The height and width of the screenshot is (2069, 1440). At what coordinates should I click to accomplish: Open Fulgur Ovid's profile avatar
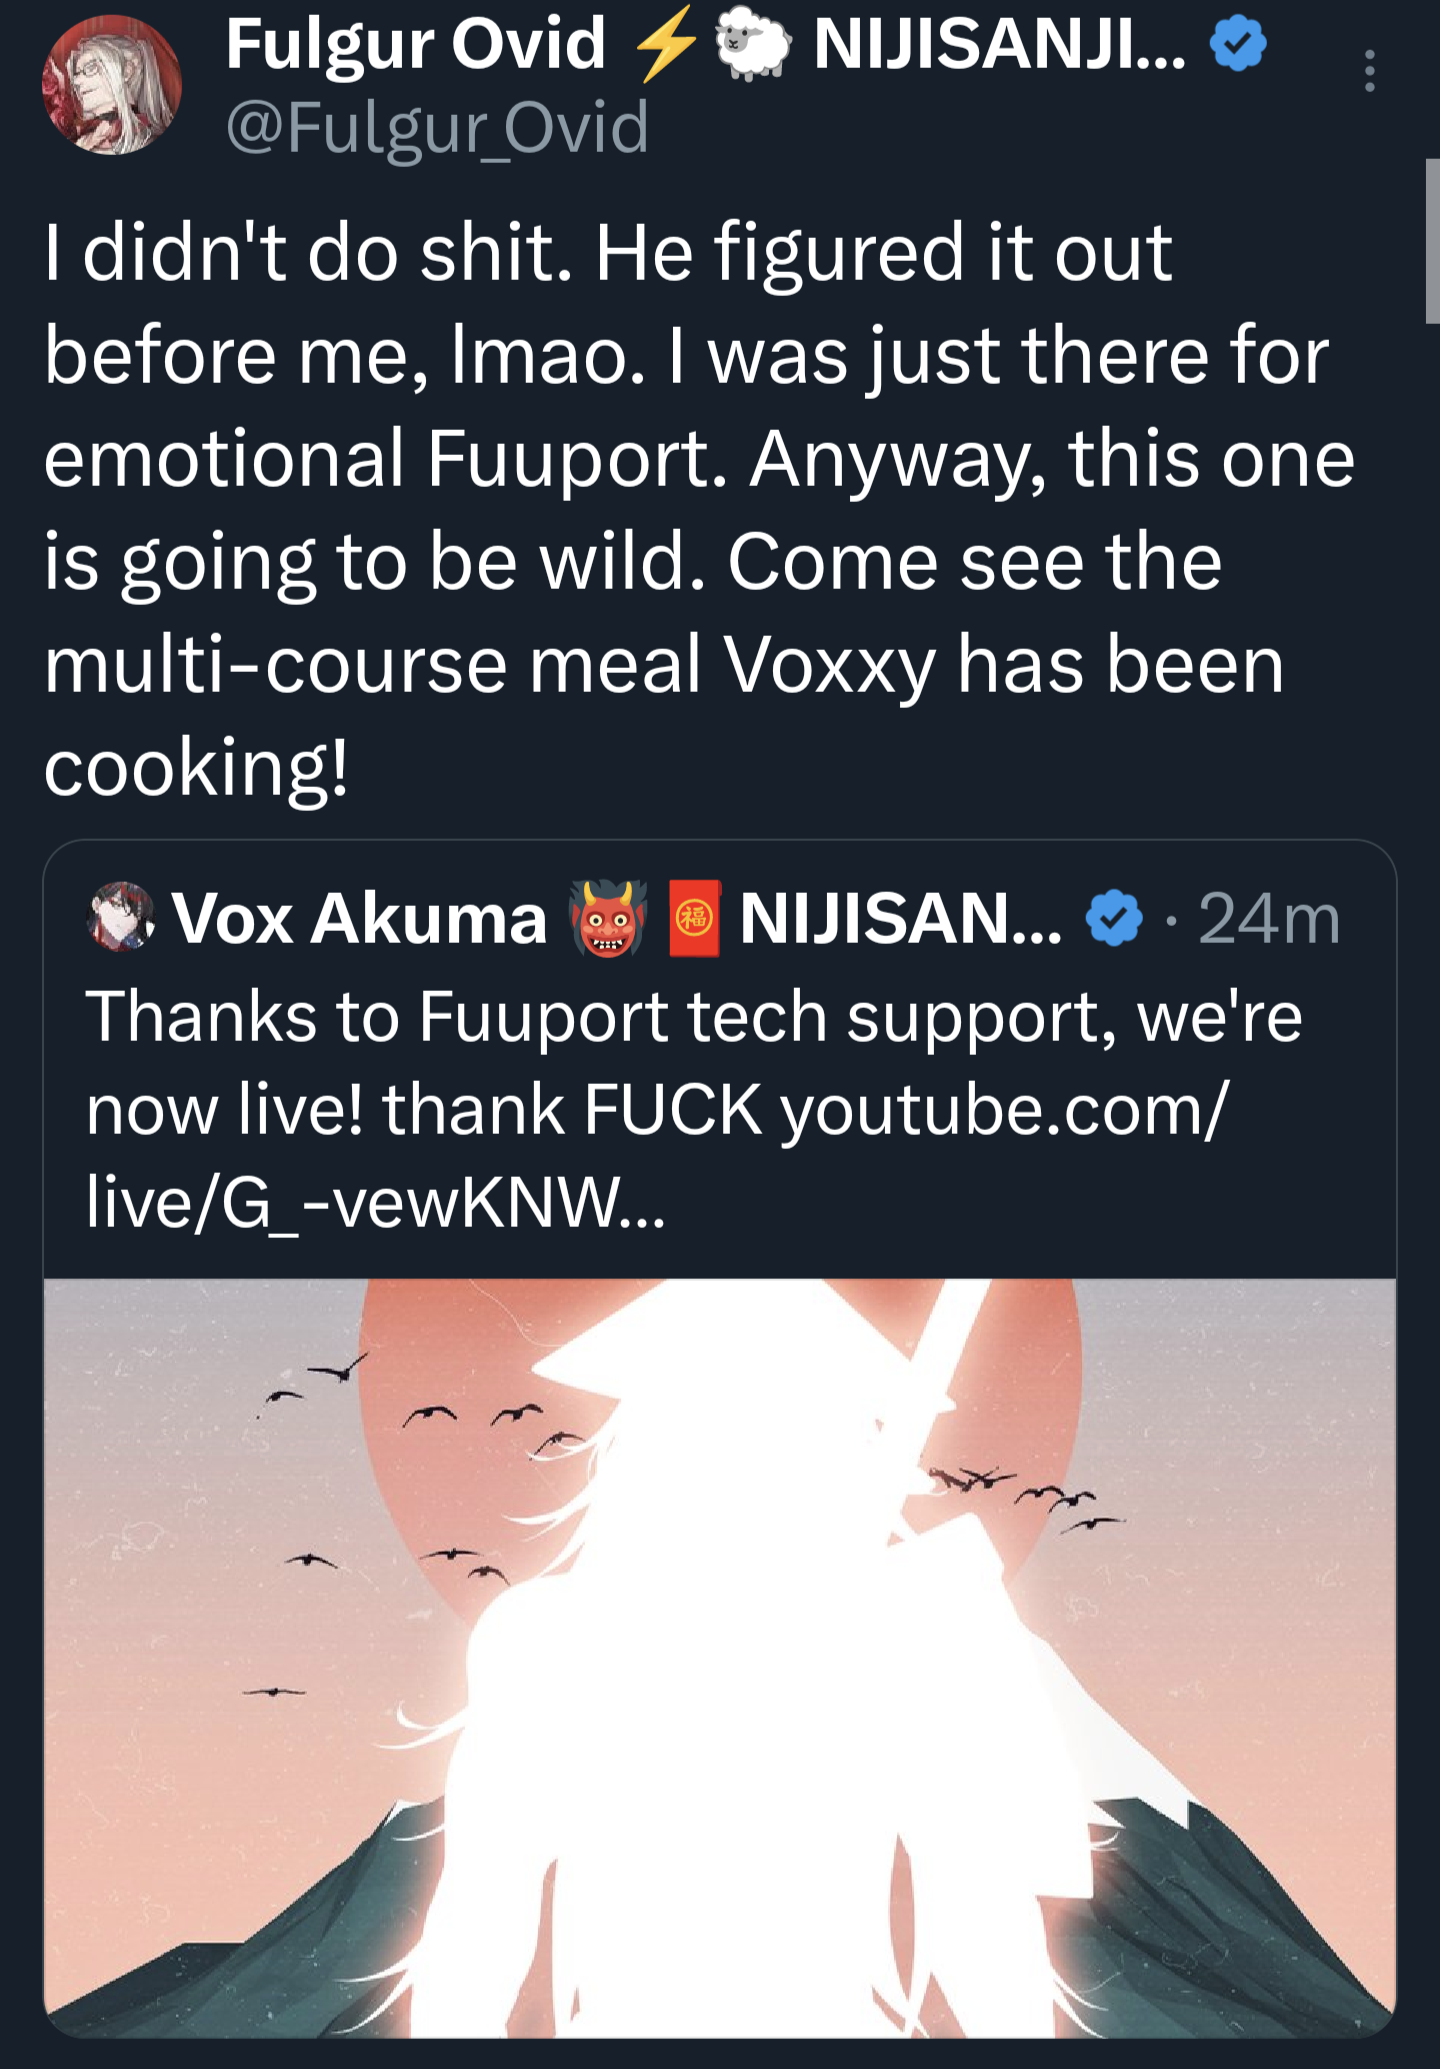click(x=111, y=85)
